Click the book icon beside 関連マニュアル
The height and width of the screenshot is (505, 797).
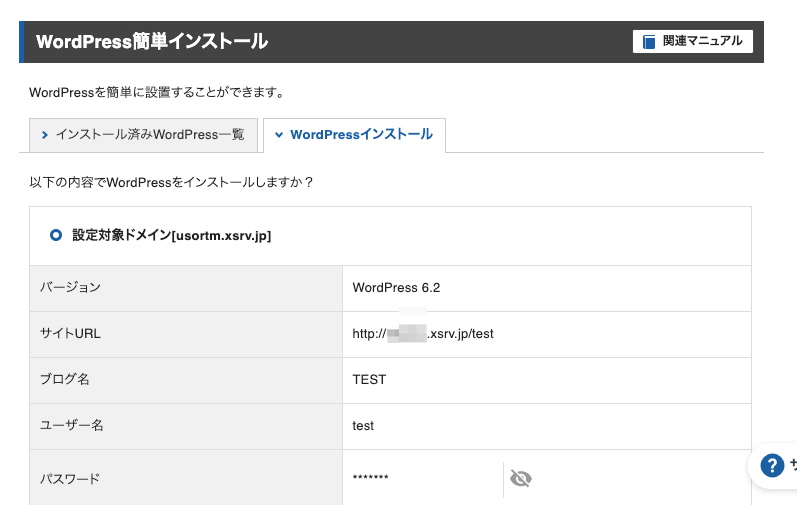coord(649,42)
